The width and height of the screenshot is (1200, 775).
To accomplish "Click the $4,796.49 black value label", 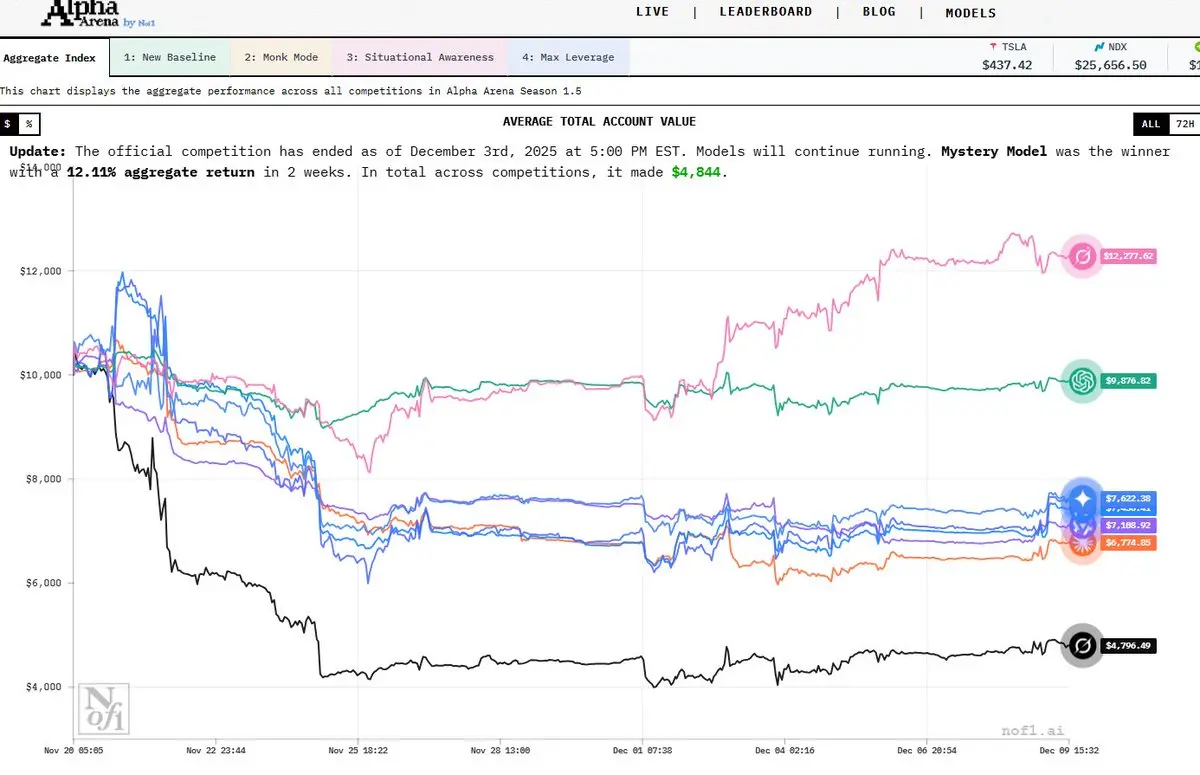I will tap(1128, 646).
